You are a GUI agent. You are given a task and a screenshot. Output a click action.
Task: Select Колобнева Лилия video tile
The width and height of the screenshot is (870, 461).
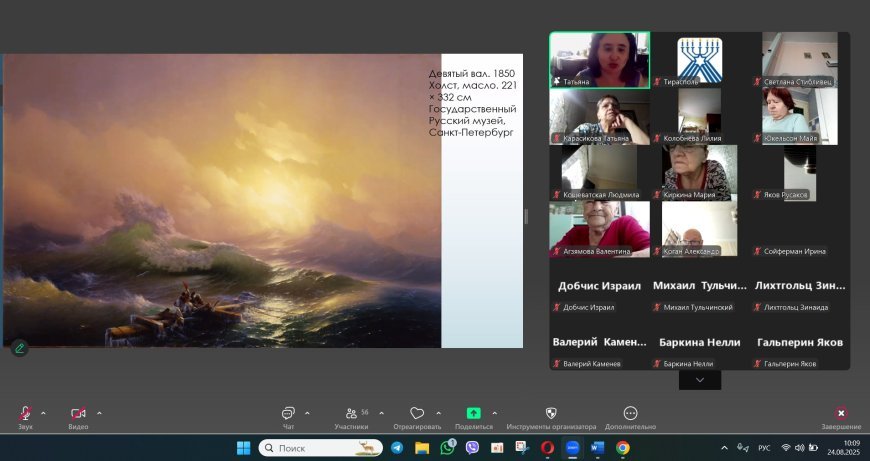coord(700,116)
